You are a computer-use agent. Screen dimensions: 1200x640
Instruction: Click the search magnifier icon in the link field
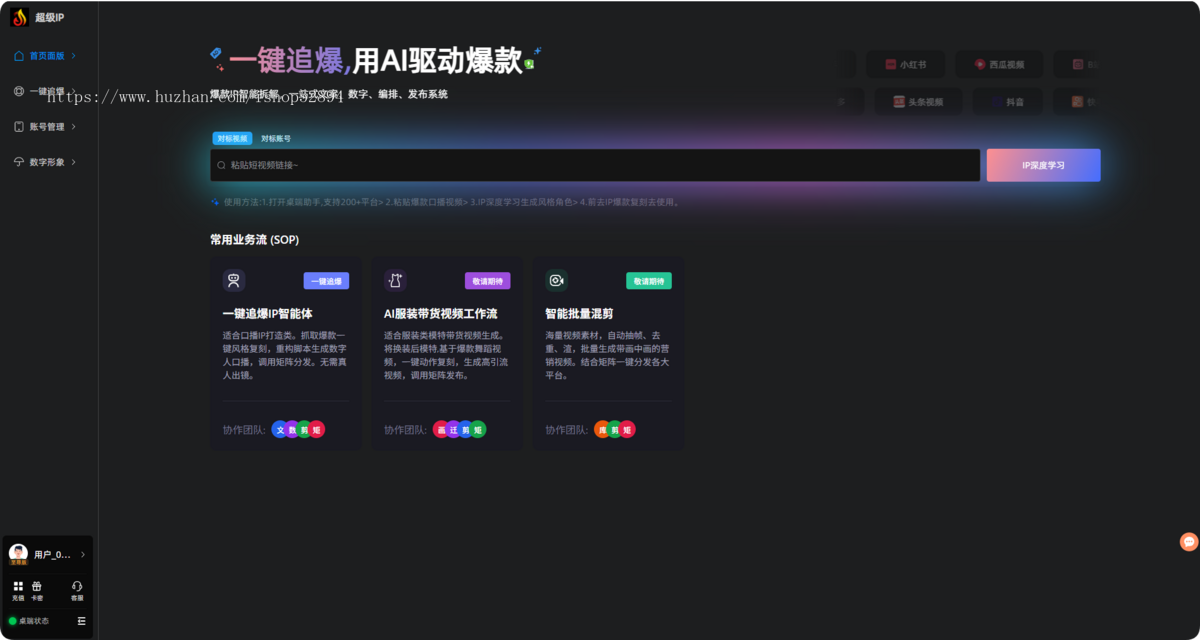pos(222,165)
